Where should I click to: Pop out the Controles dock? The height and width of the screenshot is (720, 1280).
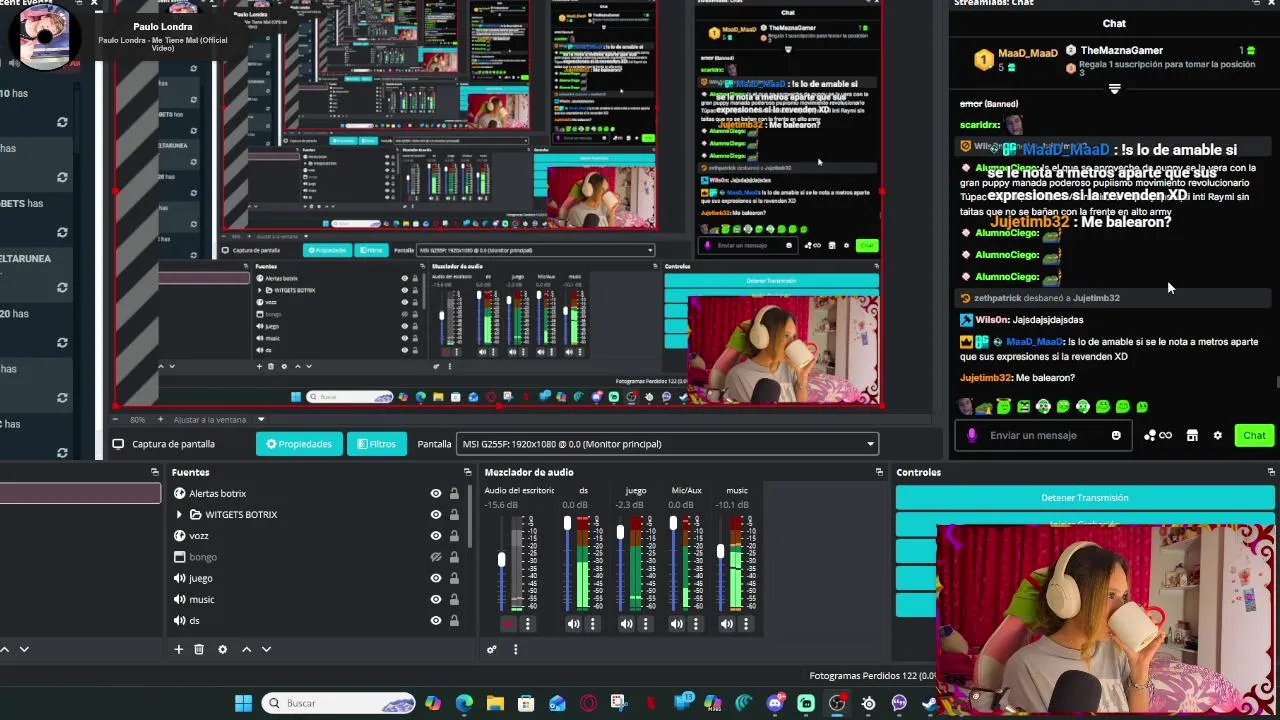pos(1271,472)
